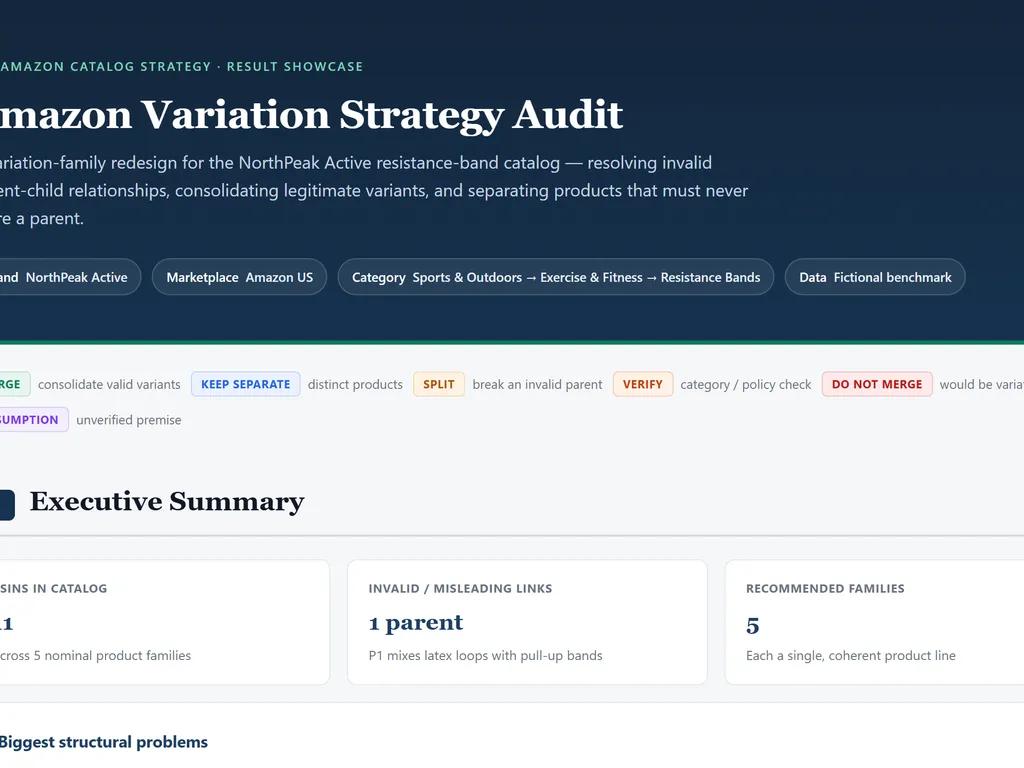Click the VERIFY legend badge
Image resolution: width=1024 pixels, height=768 pixels.
click(x=643, y=384)
